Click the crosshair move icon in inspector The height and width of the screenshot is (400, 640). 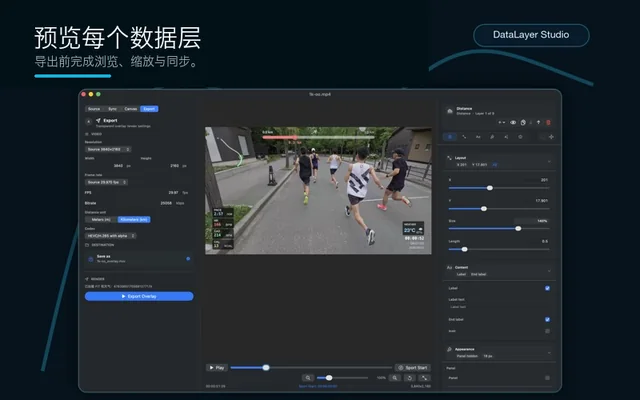(551, 137)
